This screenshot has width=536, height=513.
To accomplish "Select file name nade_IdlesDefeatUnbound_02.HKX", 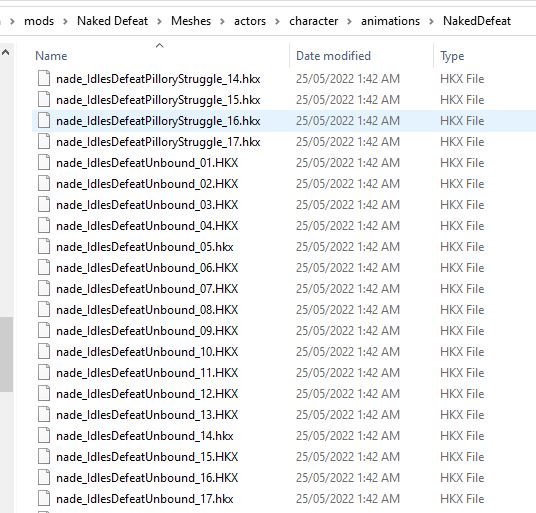I will (x=147, y=184).
